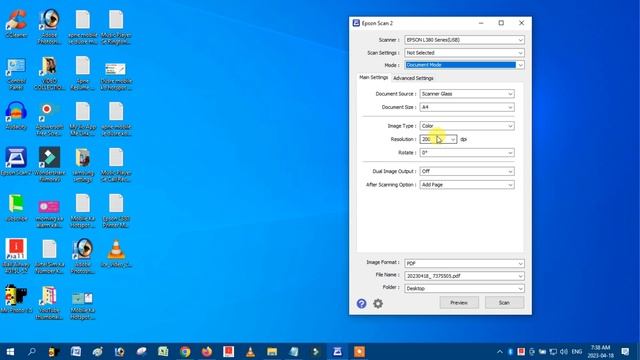Open the red PDF app in taskbar
This screenshot has height=360, width=640.
(229, 351)
